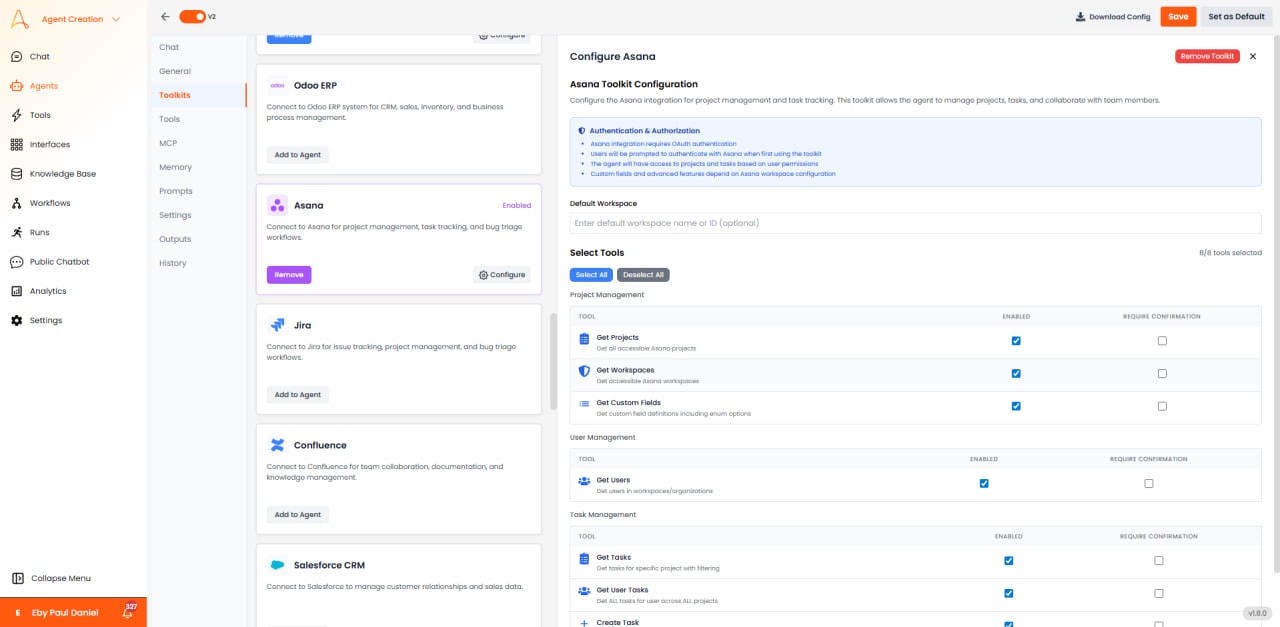Enable Require Confirmation for Get Users
The height and width of the screenshot is (627, 1280).
pos(1148,483)
